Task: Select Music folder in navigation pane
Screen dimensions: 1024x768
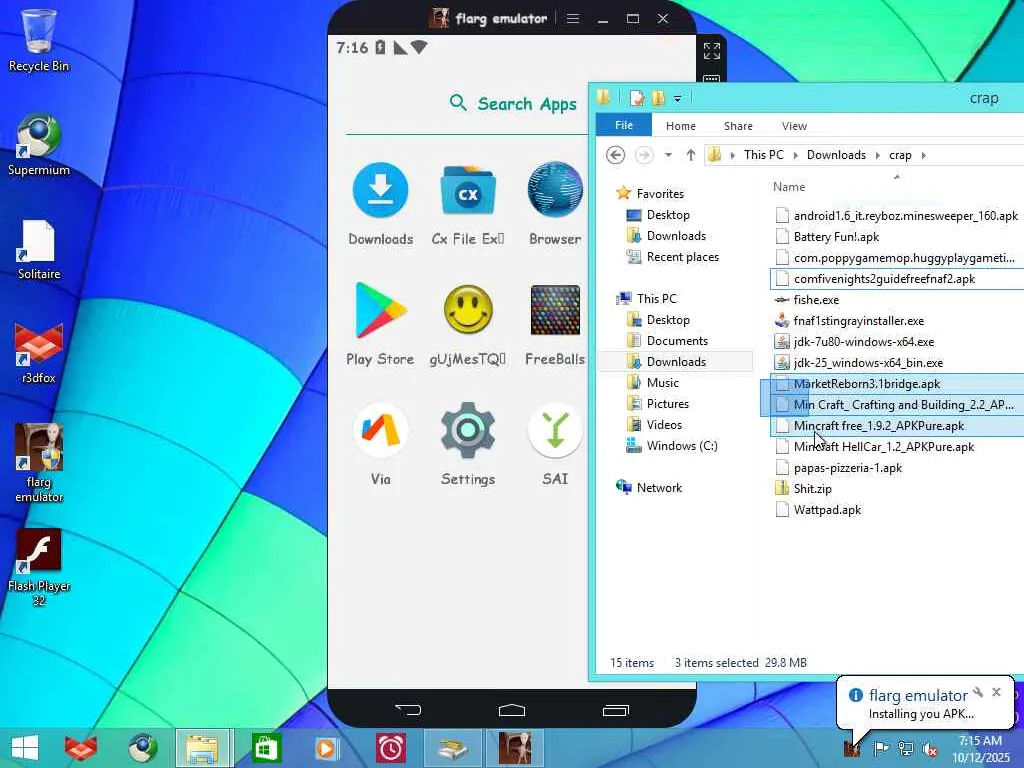Action: point(662,383)
